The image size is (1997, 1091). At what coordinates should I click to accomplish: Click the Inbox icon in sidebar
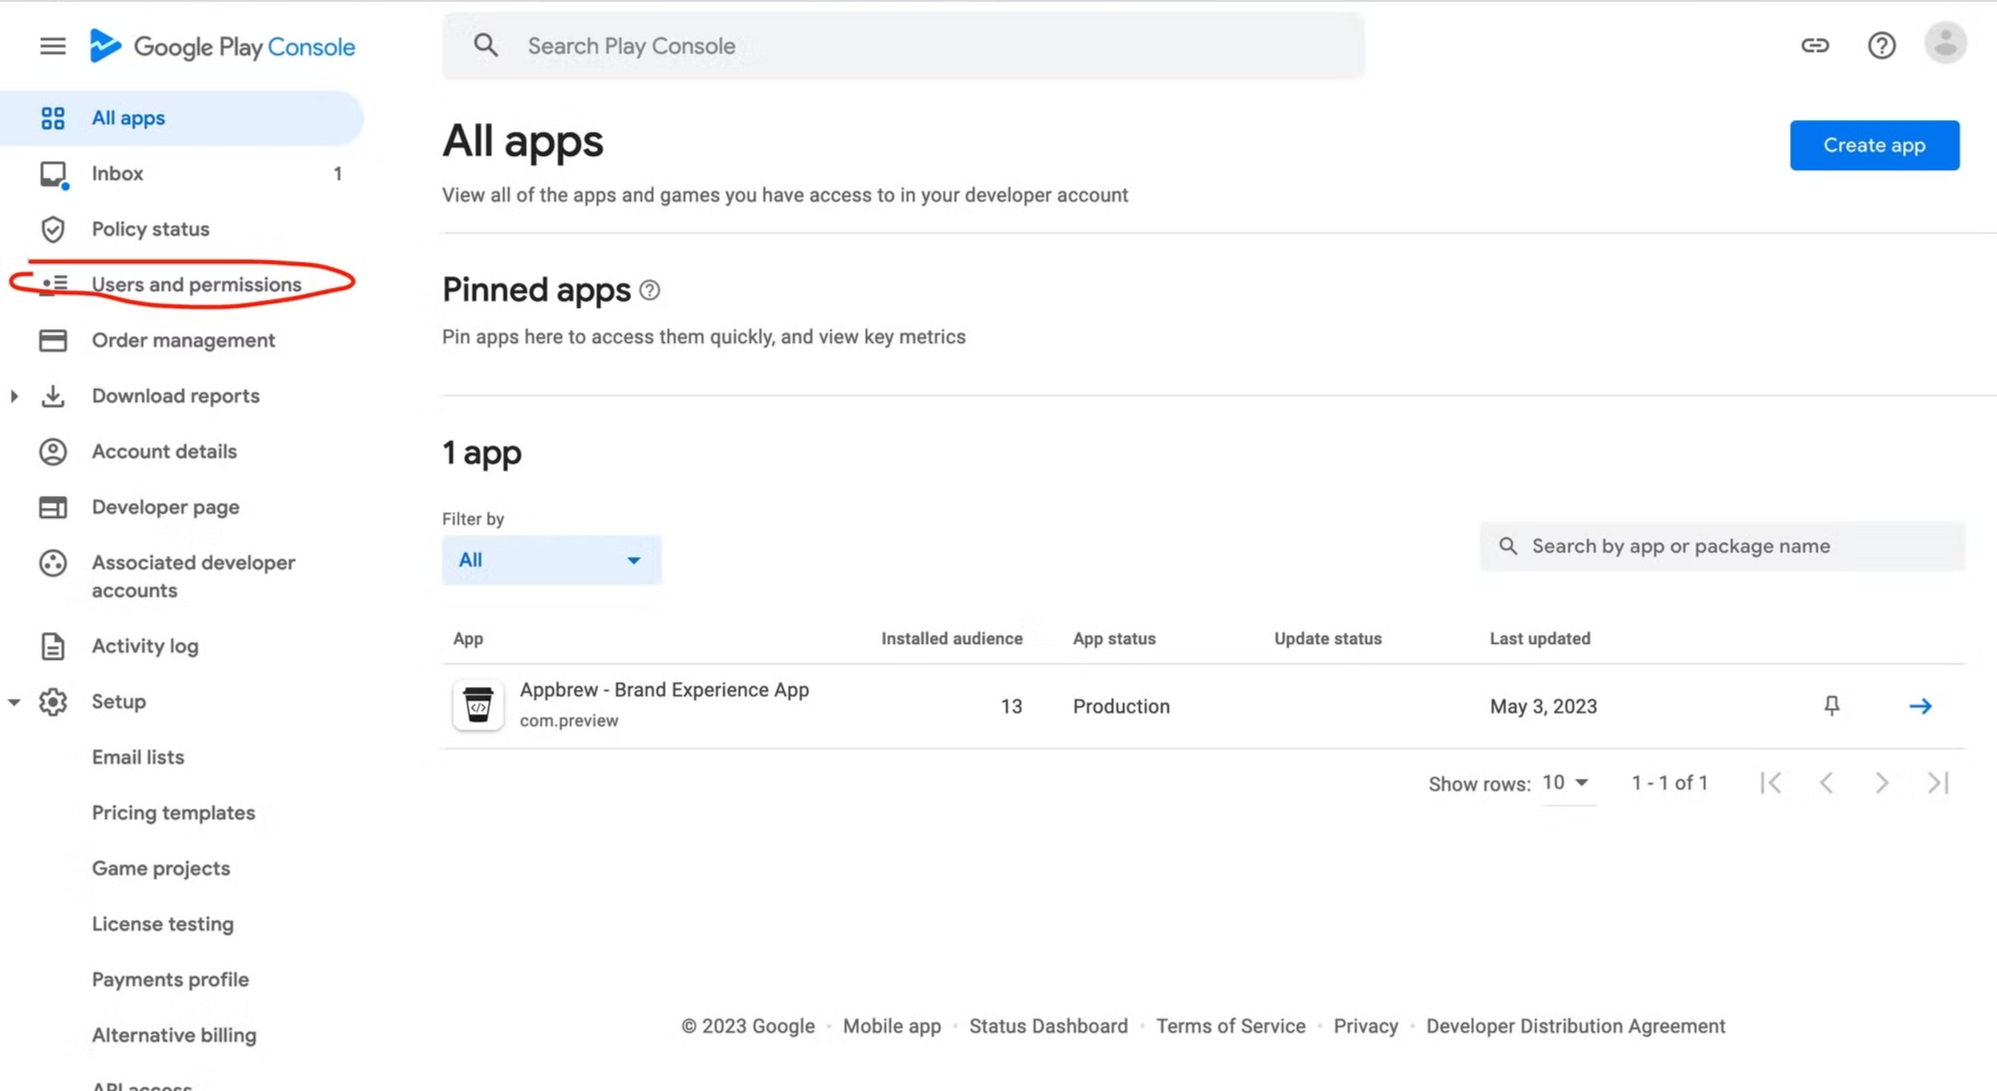pyautogui.click(x=53, y=174)
